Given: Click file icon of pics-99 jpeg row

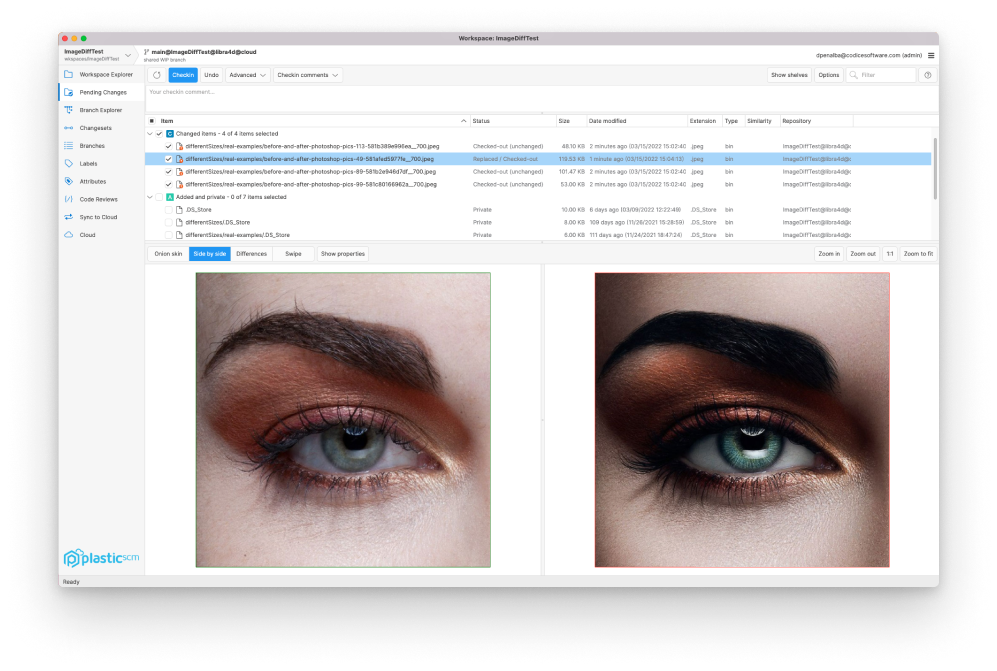Looking at the screenshot, I should [x=179, y=184].
